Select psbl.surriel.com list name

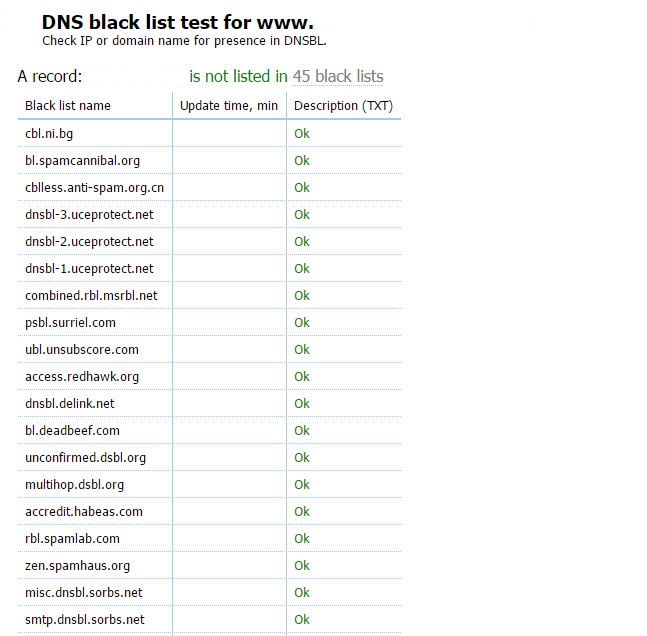pos(70,322)
